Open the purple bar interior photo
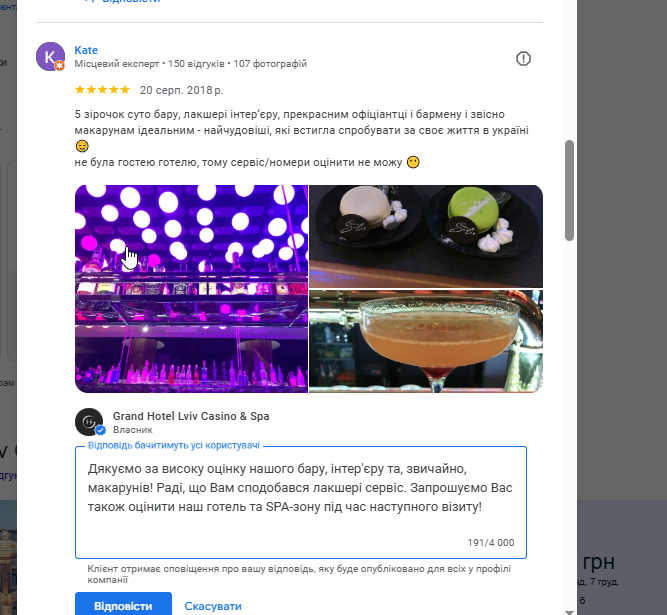The height and width of the screenshot is (615, 667). point(190,289)
